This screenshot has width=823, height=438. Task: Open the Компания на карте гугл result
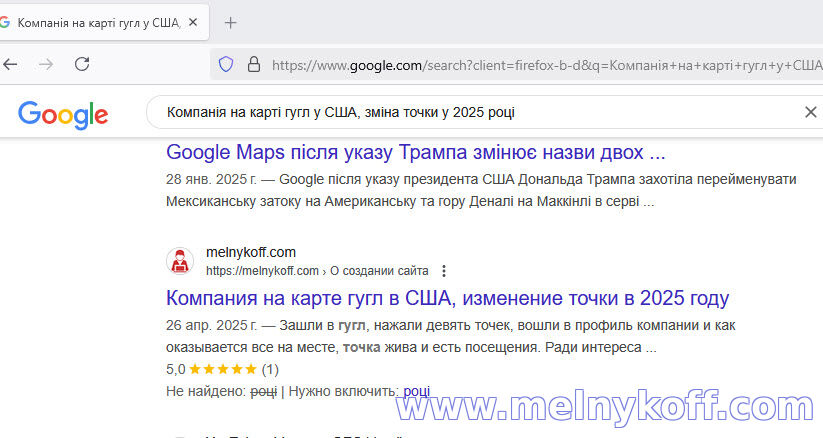(447, 298)
